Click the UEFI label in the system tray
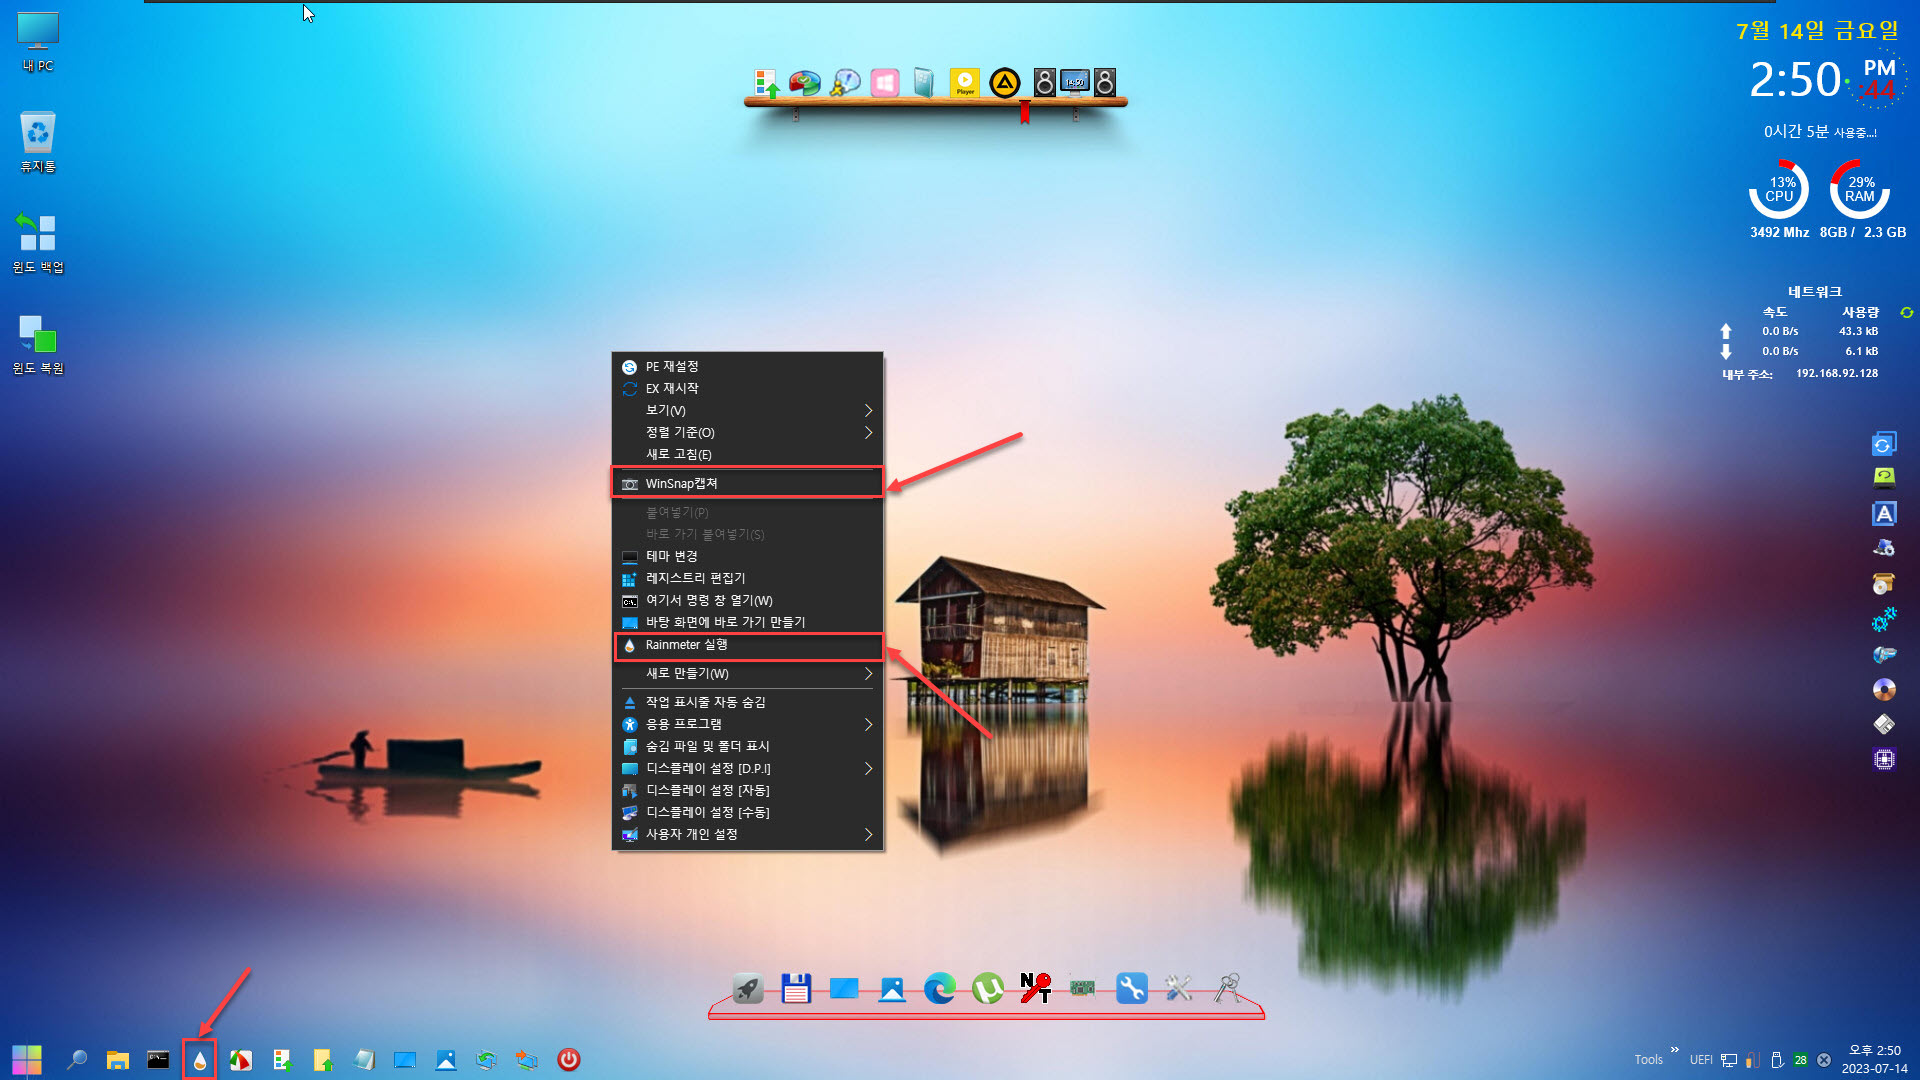 [x=1701, y=1060]
